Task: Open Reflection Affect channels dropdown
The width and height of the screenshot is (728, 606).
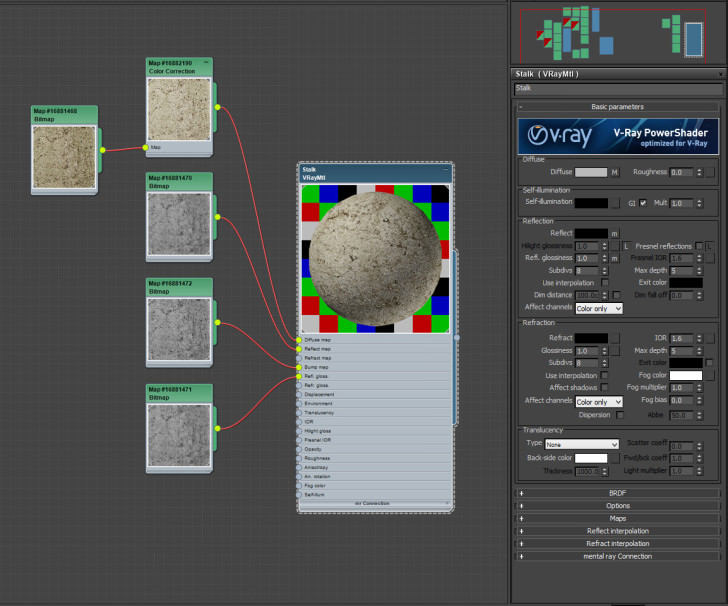Action: click(x=599, y=308)
